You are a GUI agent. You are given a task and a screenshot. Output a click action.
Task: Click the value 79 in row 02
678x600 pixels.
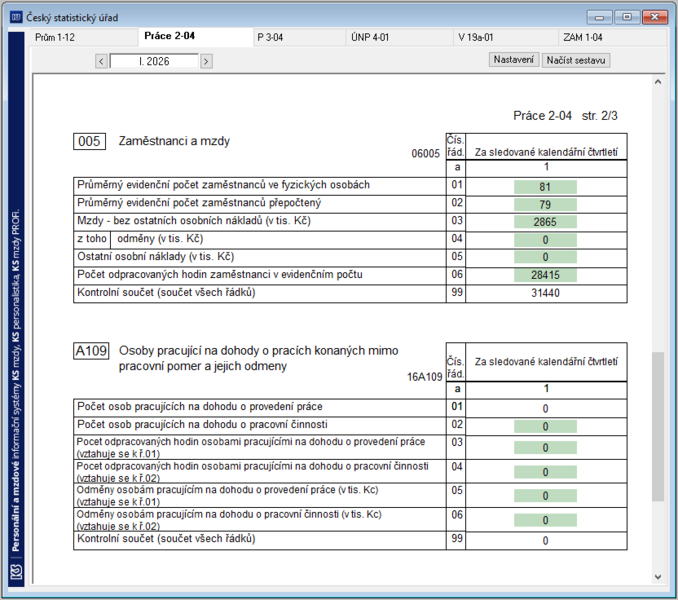pyautogui.click(x=545, y=205)
